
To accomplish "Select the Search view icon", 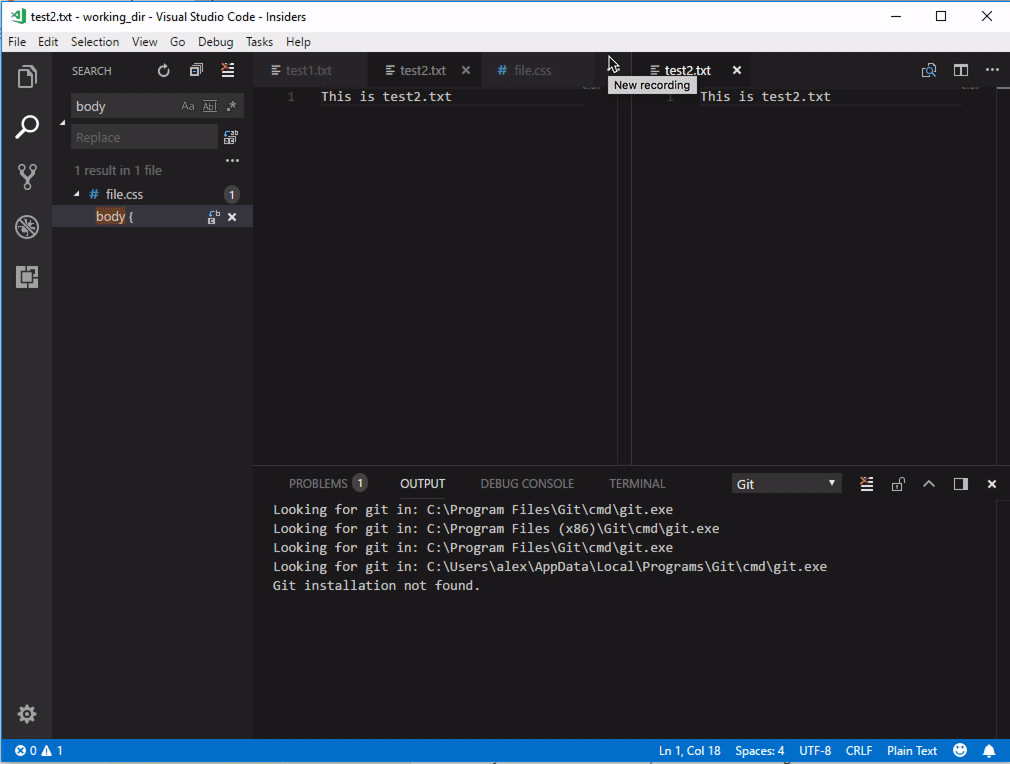I will pyautogui.click(x=26, y=127).
